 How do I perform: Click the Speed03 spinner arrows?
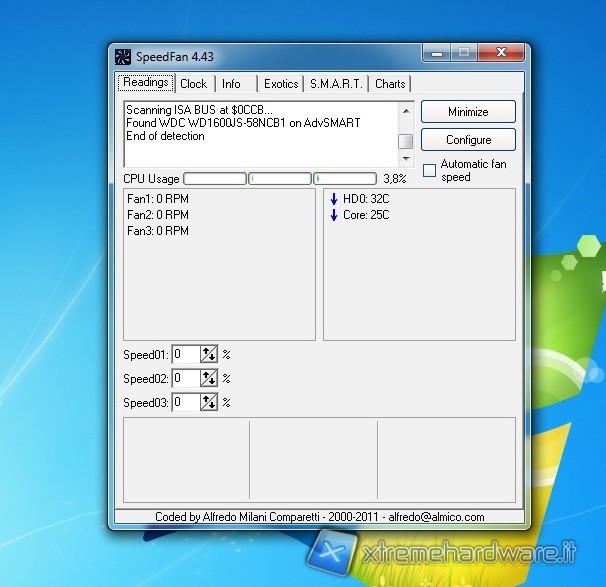[x=209, y=402]
